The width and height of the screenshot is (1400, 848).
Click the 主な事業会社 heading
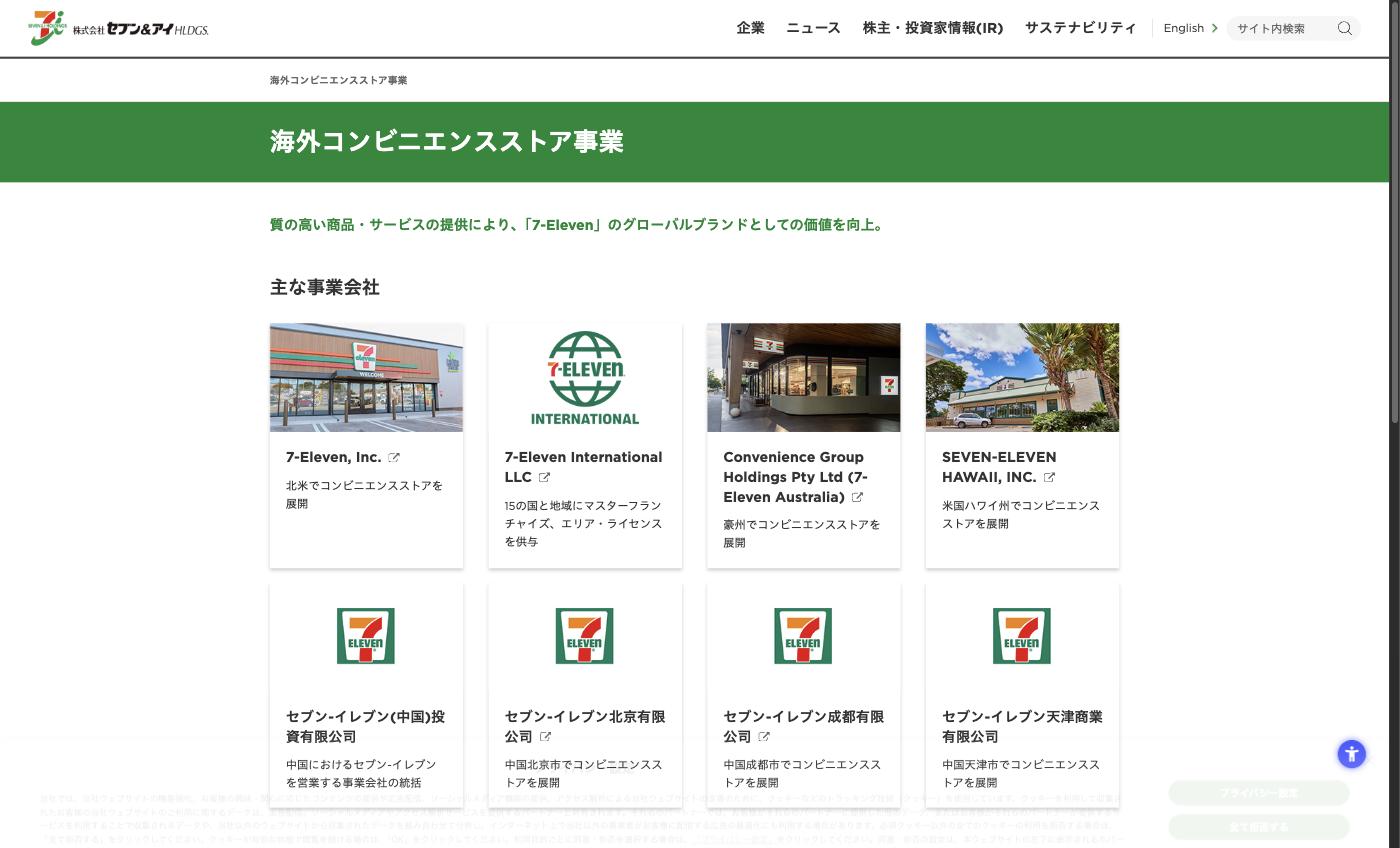[x=325, y=287]
